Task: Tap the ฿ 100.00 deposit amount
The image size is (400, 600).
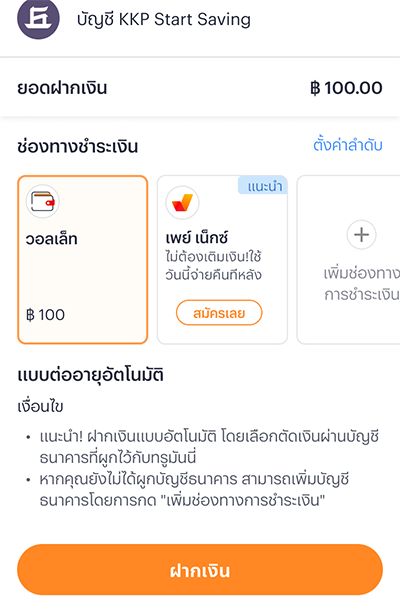Action: point(346,88)
